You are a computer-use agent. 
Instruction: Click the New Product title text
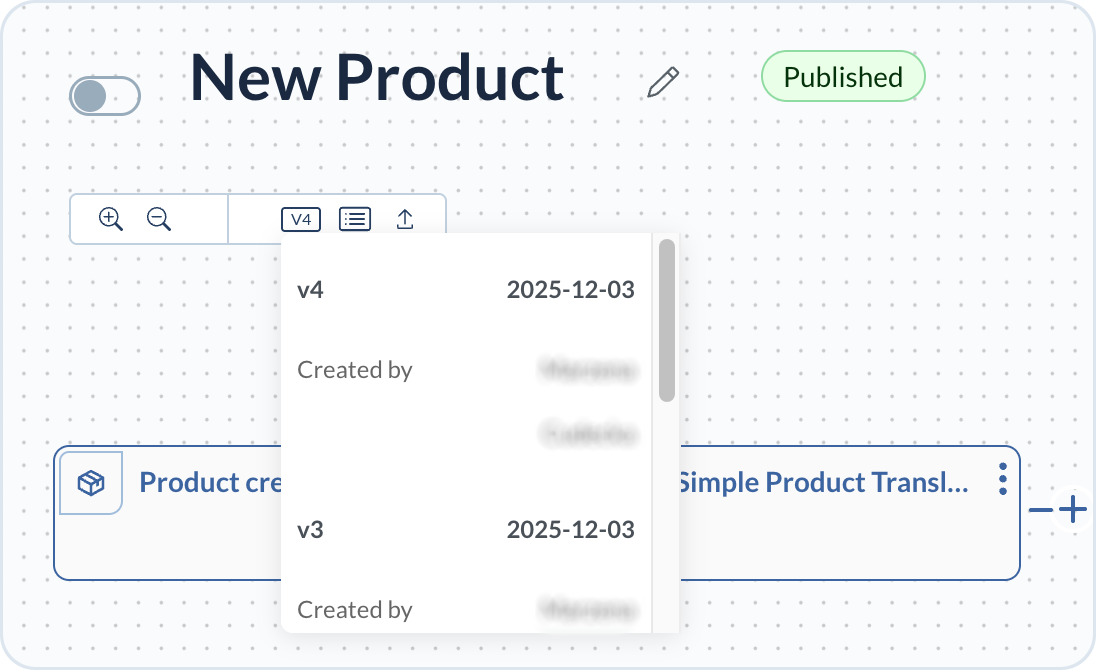pos(378,78)
